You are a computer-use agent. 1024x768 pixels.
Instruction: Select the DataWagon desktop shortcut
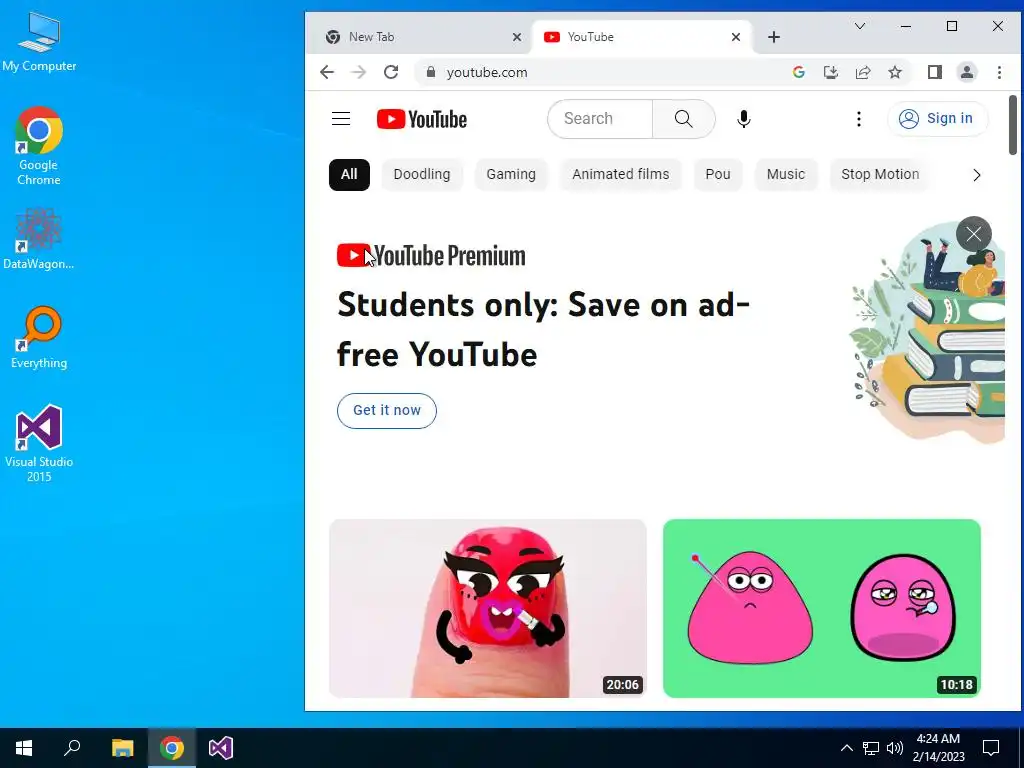[x=39, y=239]
